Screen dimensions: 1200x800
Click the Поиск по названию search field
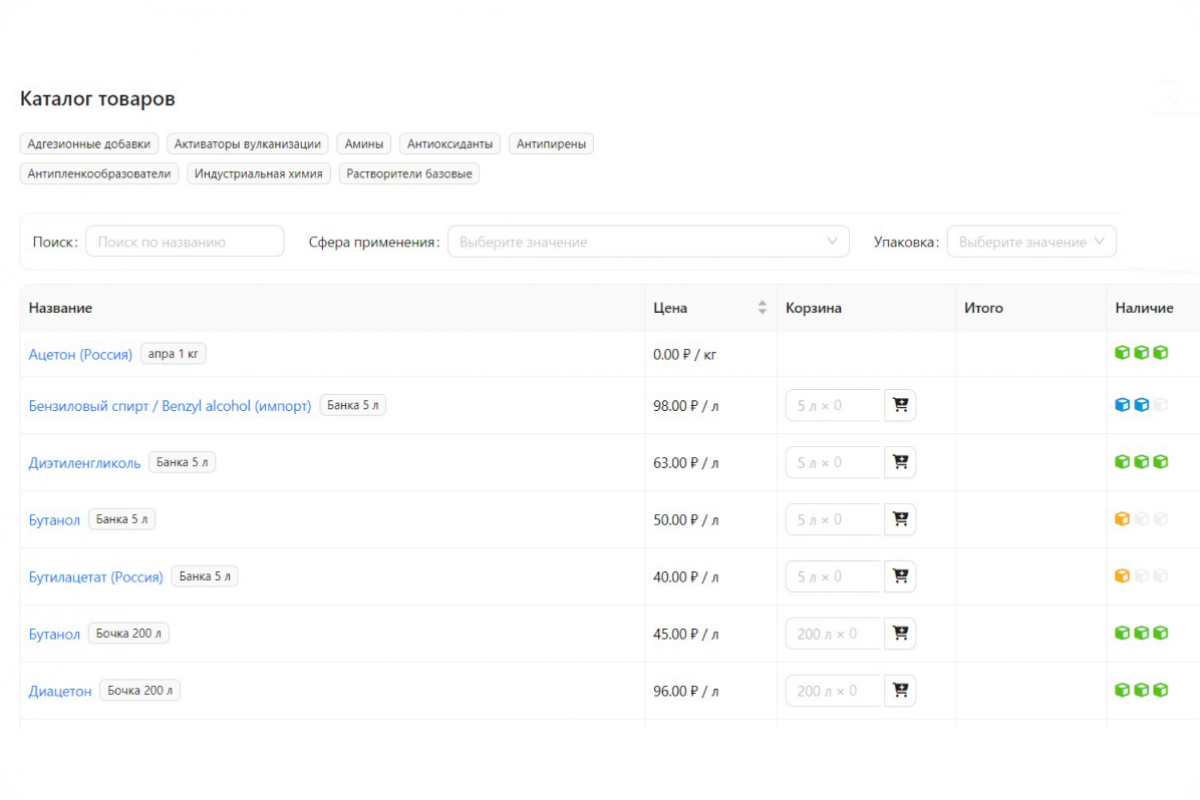click(185, 242)
